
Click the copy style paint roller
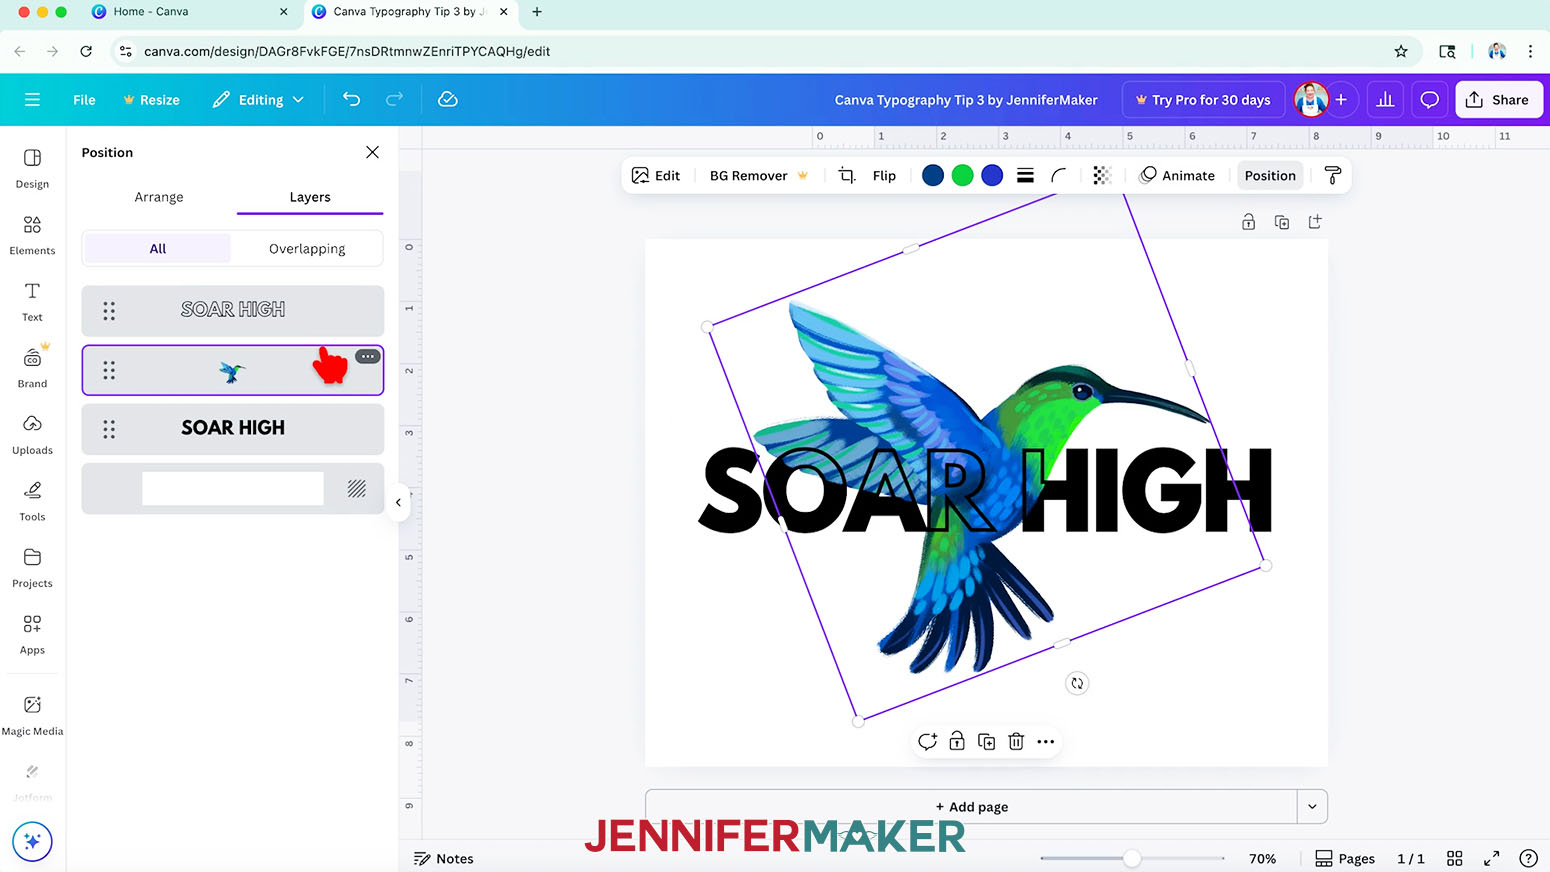(x=1332, y=175)
